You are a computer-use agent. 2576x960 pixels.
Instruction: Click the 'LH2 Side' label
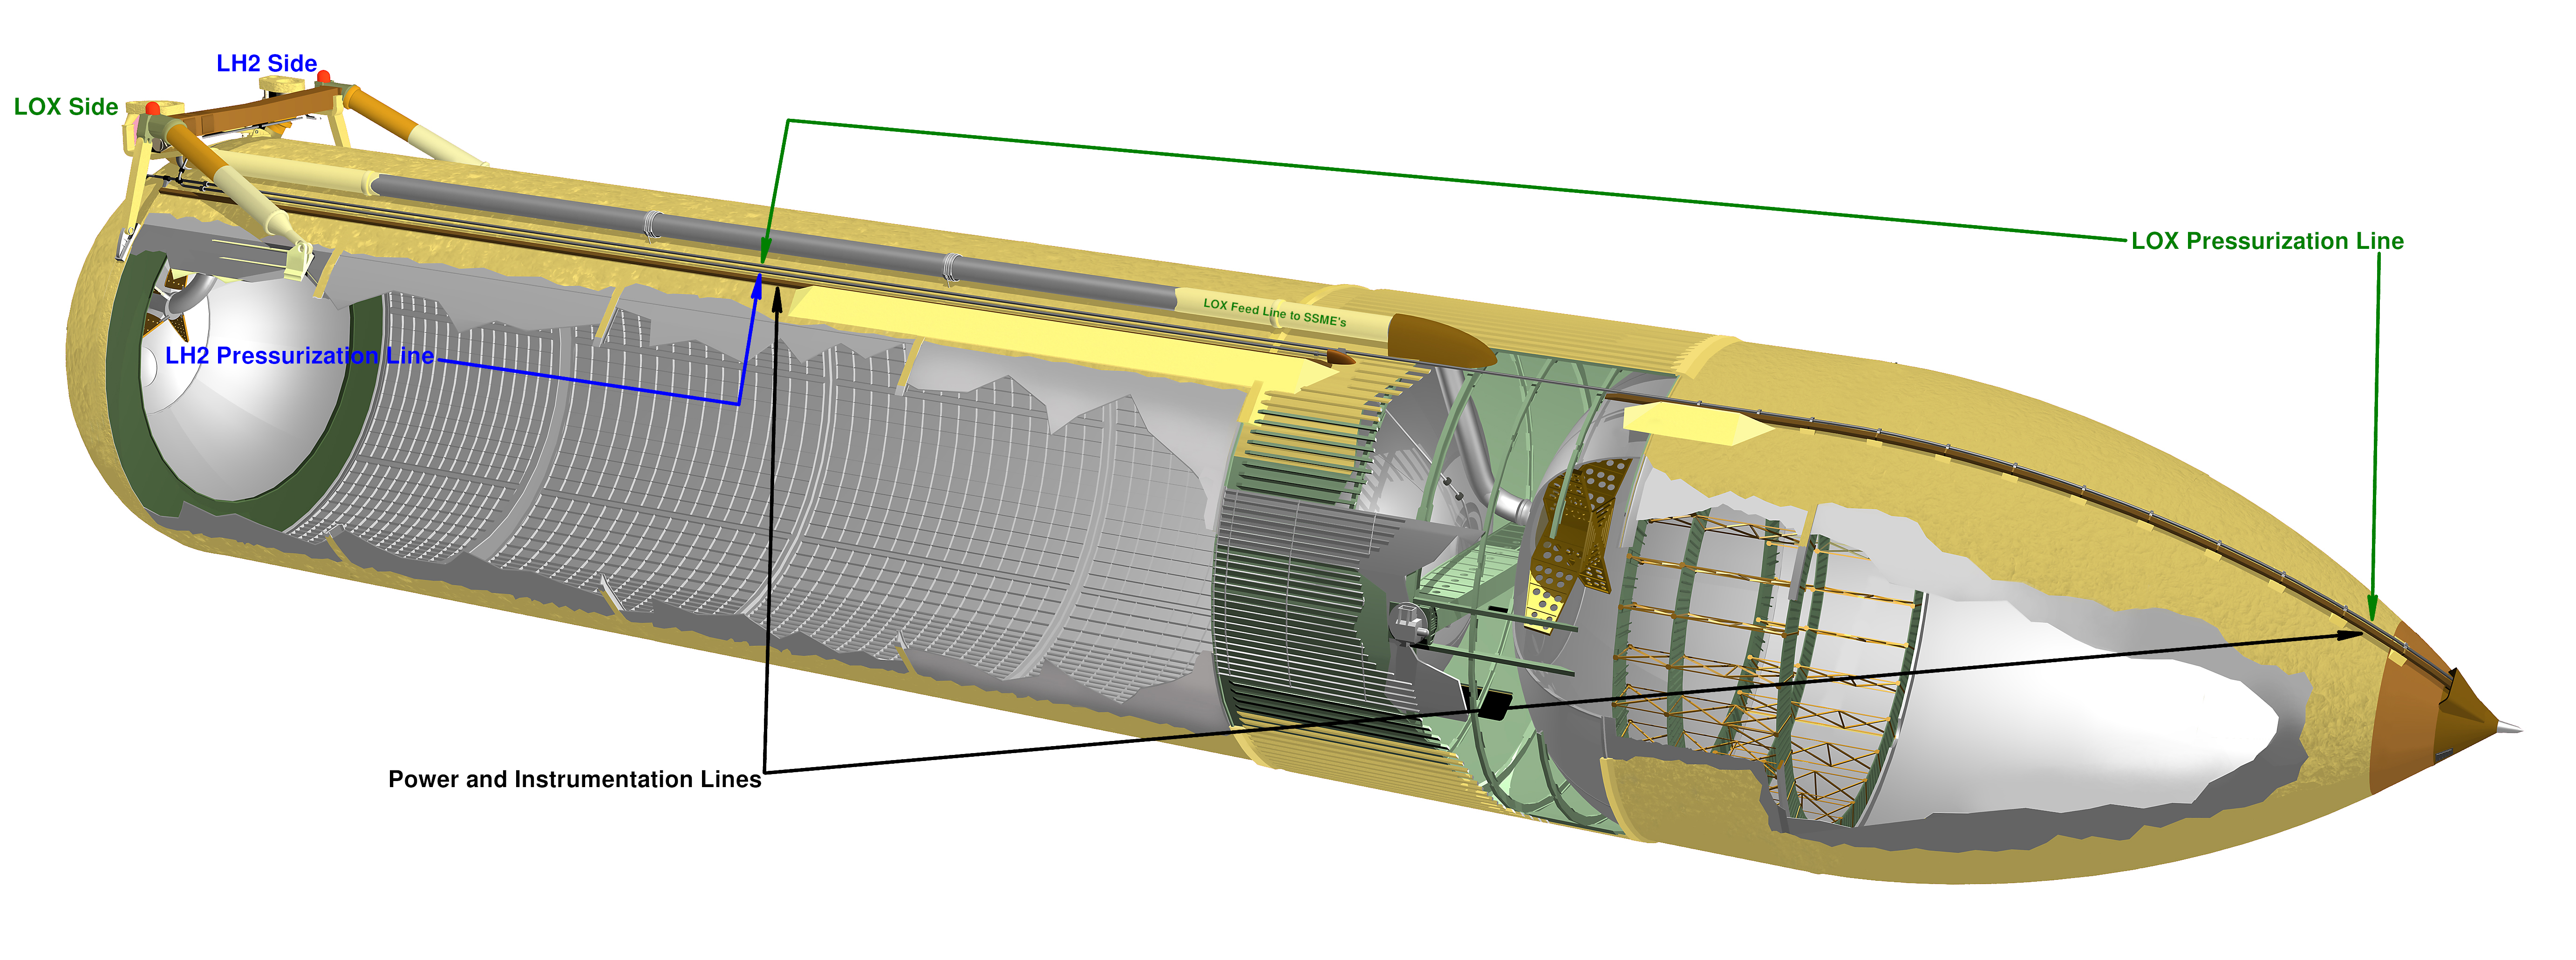click(266, 63)
